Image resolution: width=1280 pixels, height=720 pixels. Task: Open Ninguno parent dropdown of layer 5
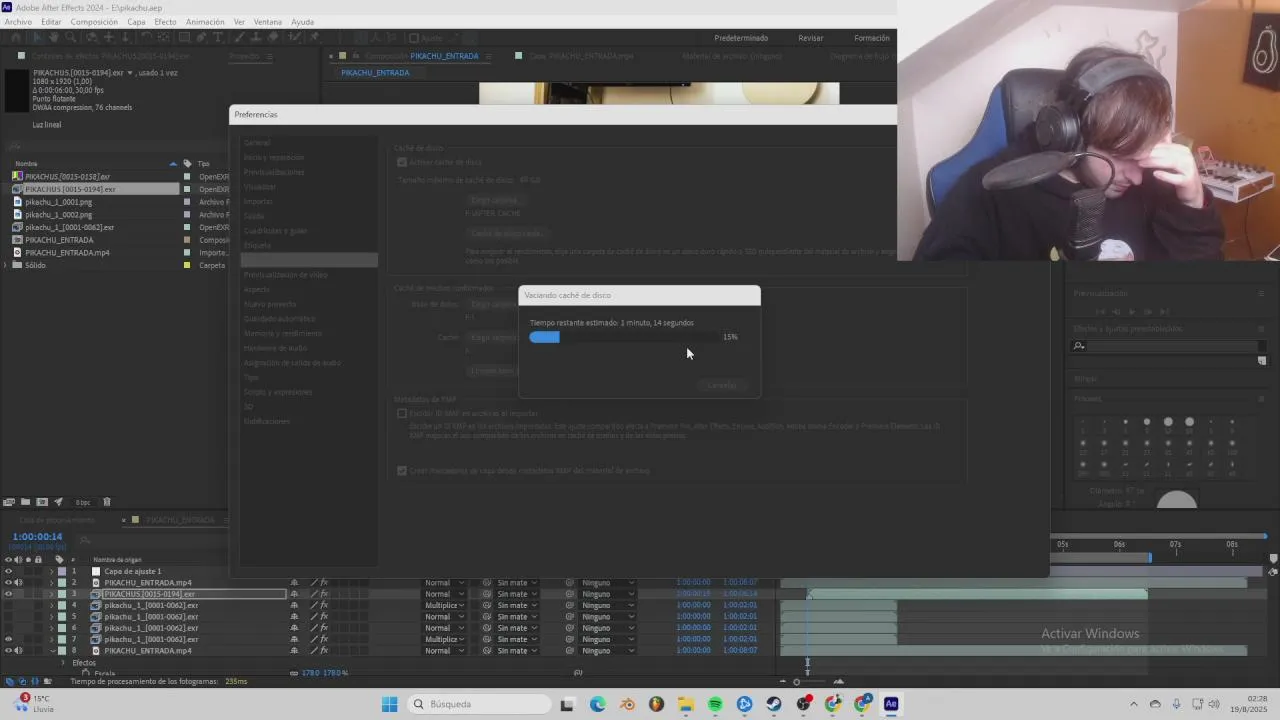[608, 616]
